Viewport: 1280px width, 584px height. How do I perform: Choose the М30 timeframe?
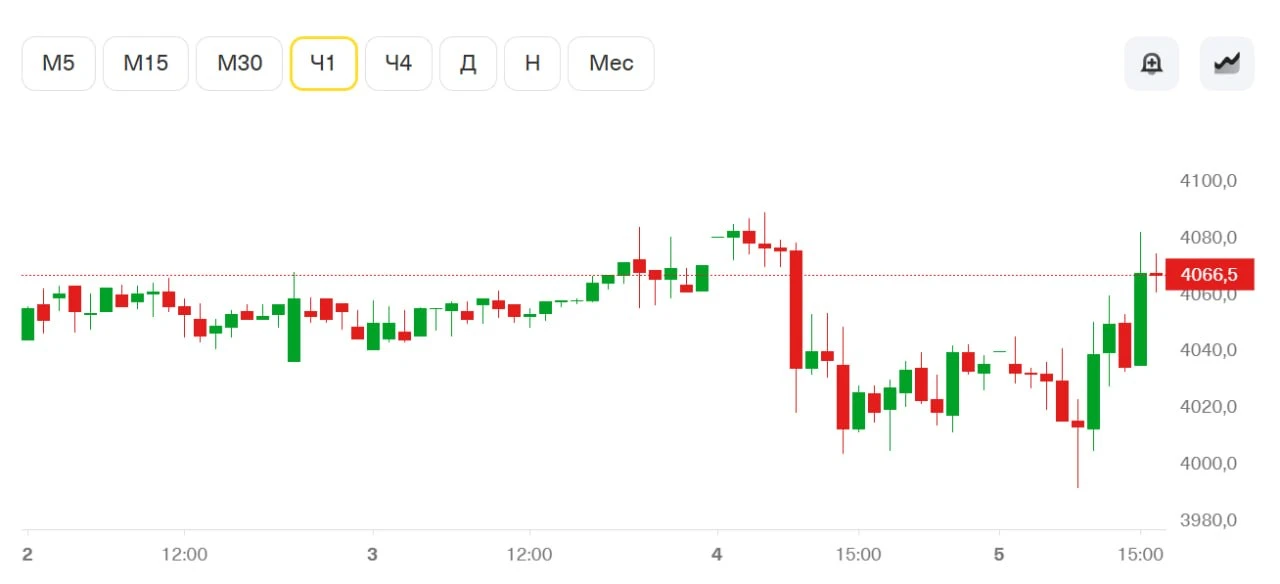(240, 64)
